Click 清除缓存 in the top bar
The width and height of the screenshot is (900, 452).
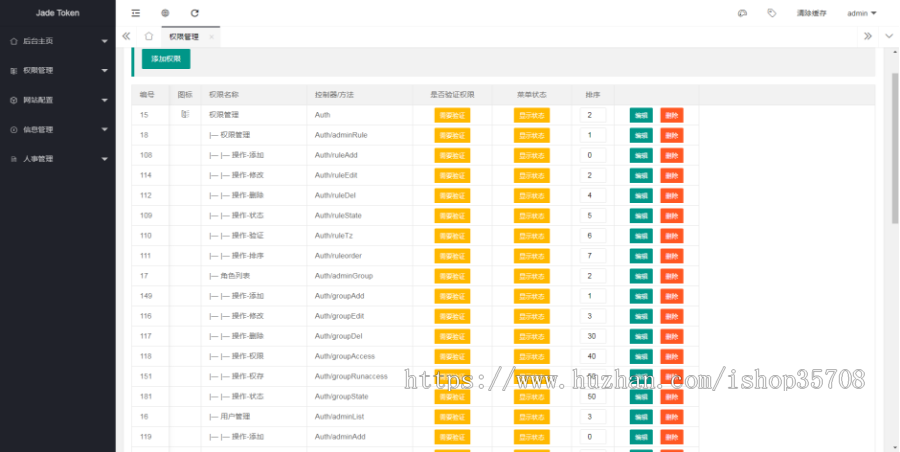(x=811, y=13)
